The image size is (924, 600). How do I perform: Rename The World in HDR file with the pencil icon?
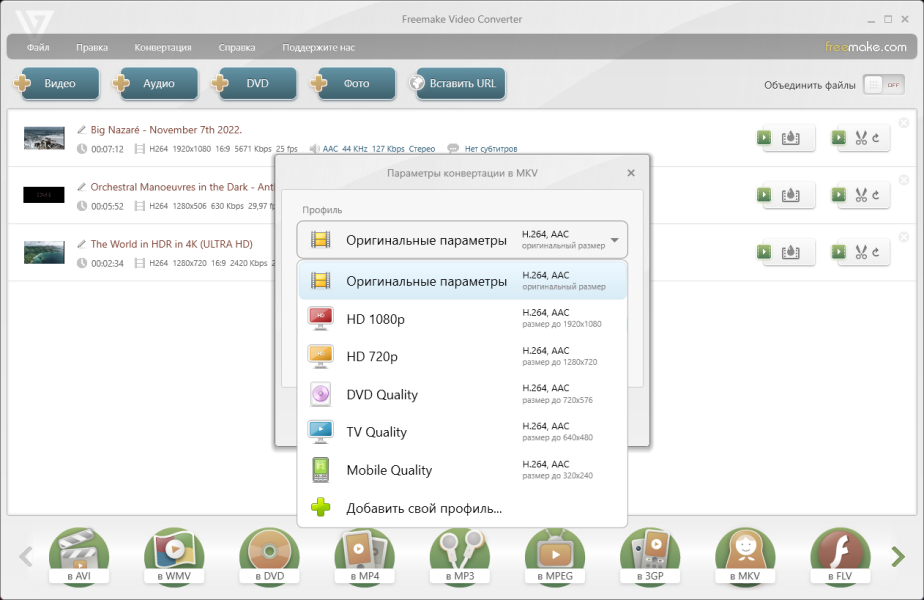[82, 244]
